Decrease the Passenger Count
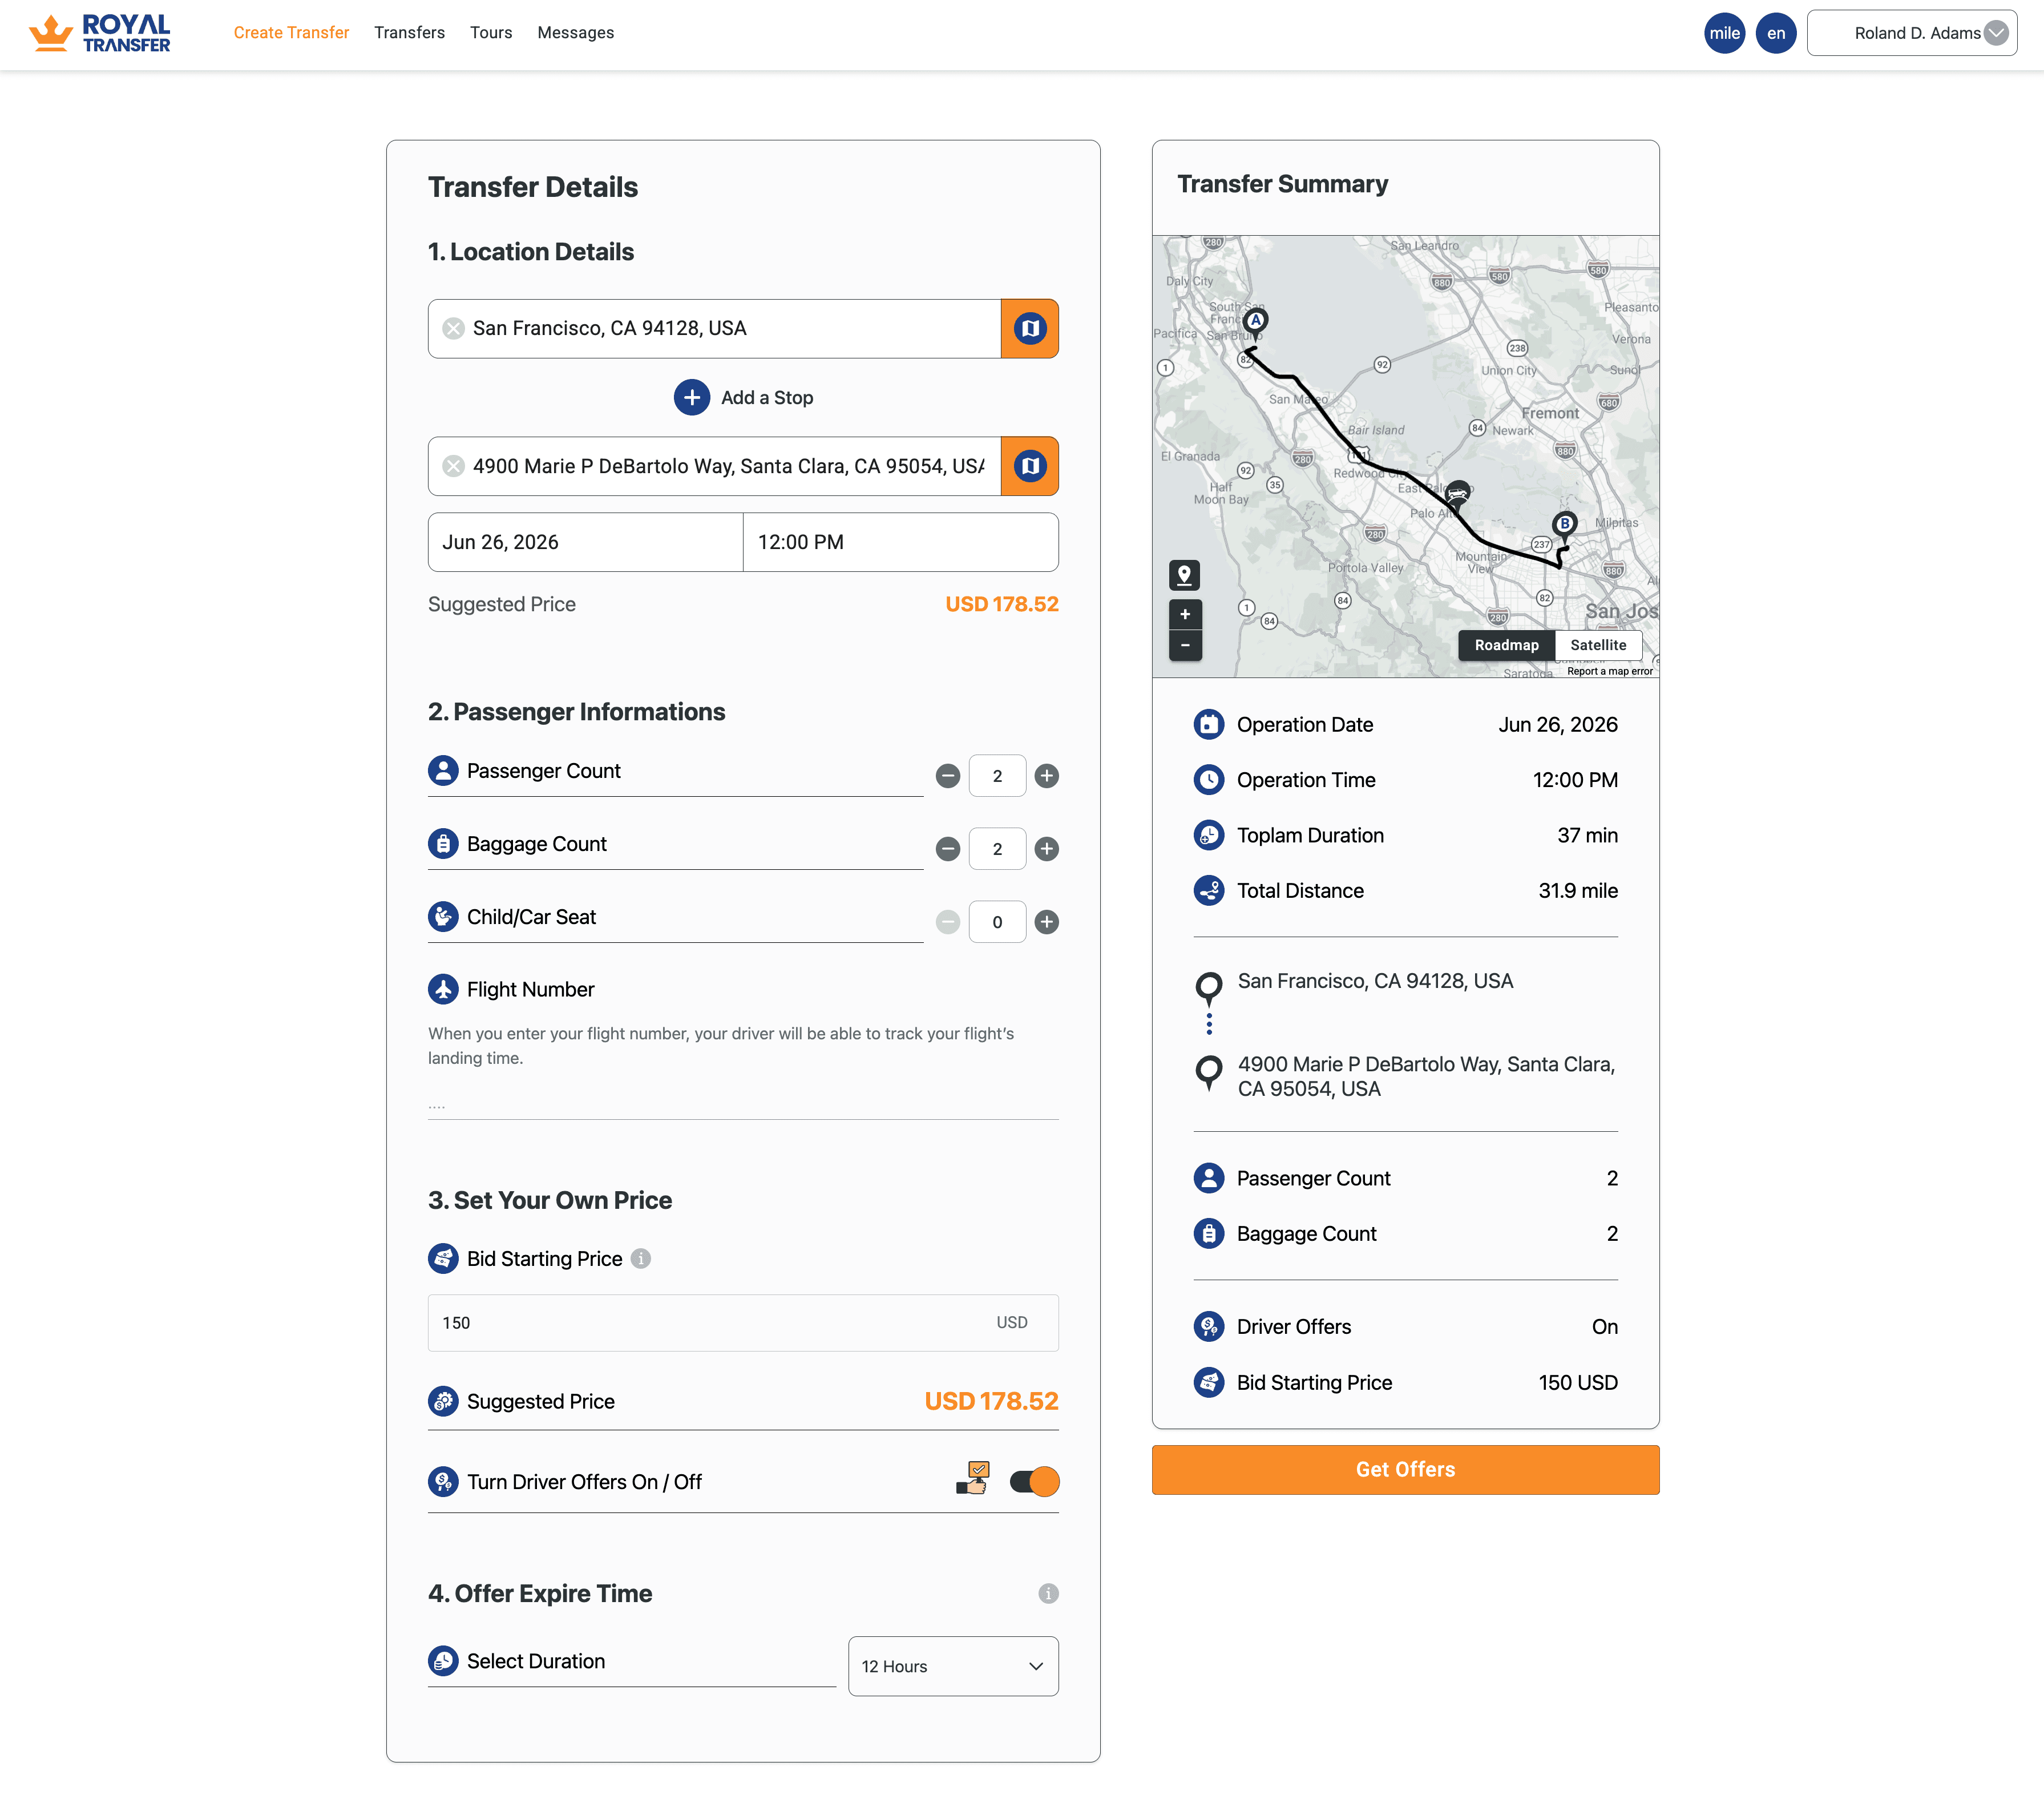Screen dimensions: 2044x1799 pos(947,776)
